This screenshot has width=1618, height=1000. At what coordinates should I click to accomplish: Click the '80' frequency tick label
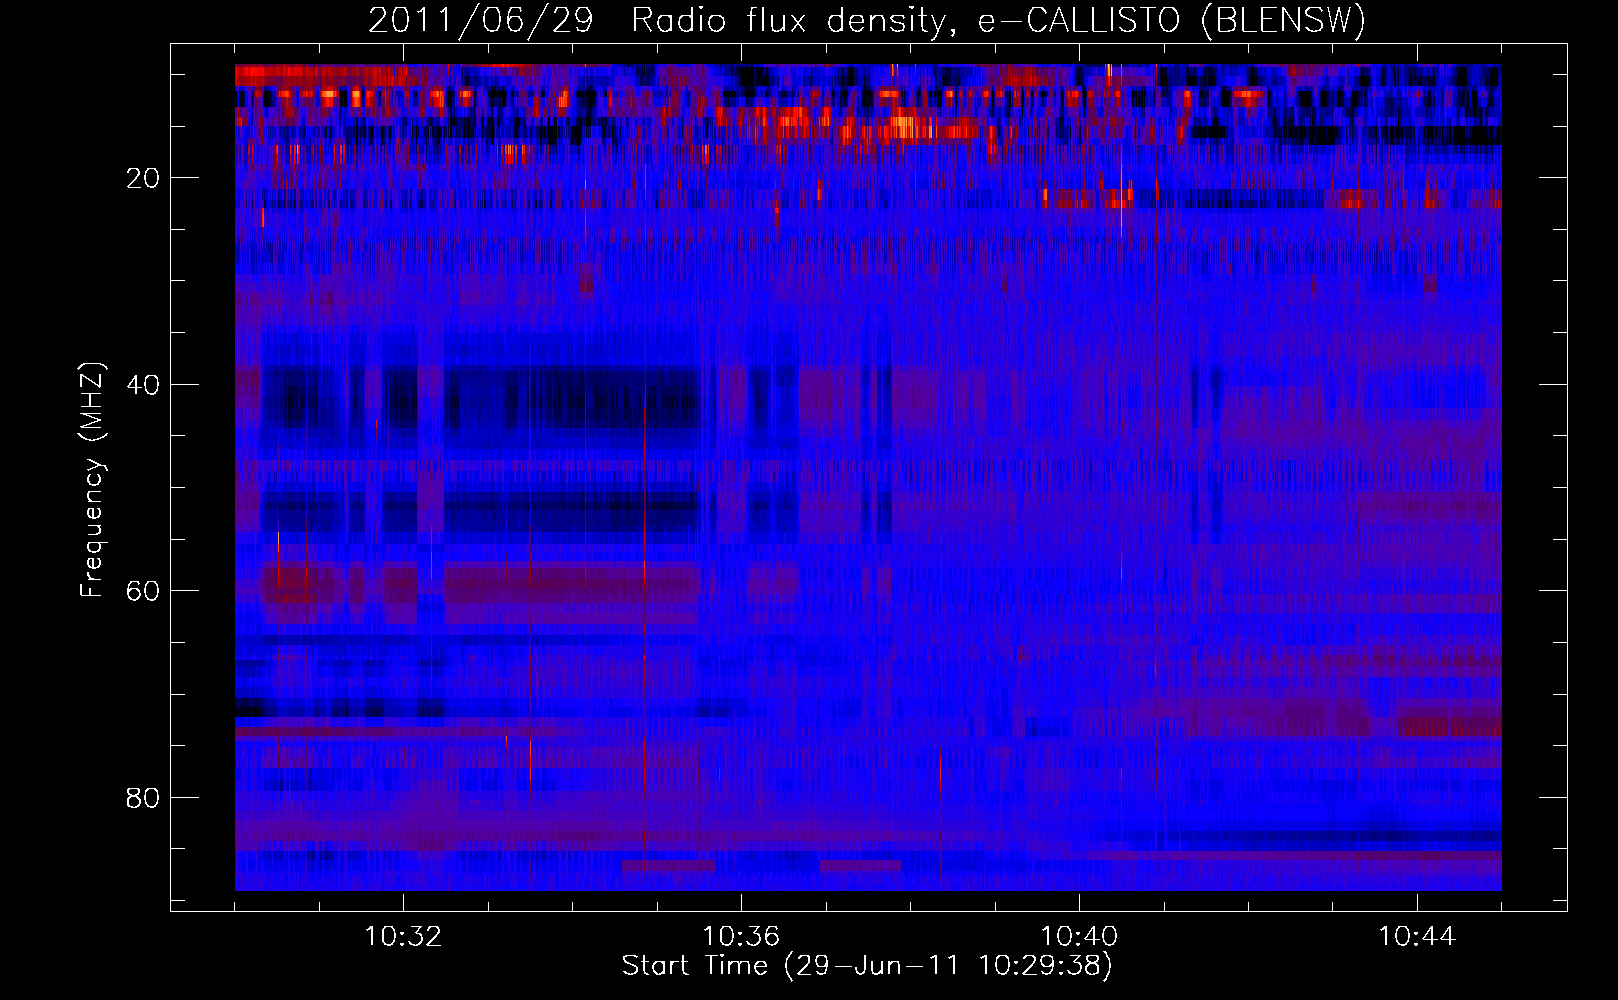(x=144, y=798)
